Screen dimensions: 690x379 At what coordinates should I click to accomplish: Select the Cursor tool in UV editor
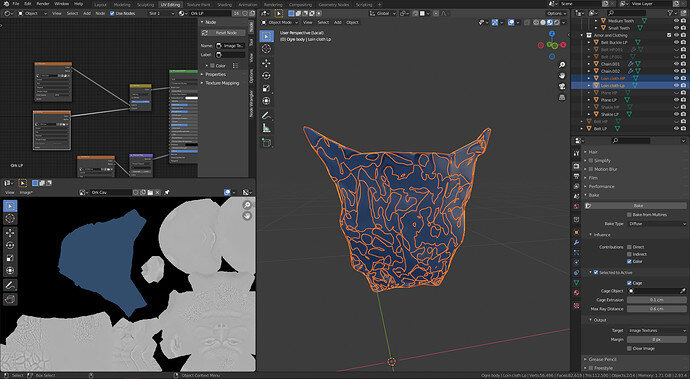click(x=10, y=218)
